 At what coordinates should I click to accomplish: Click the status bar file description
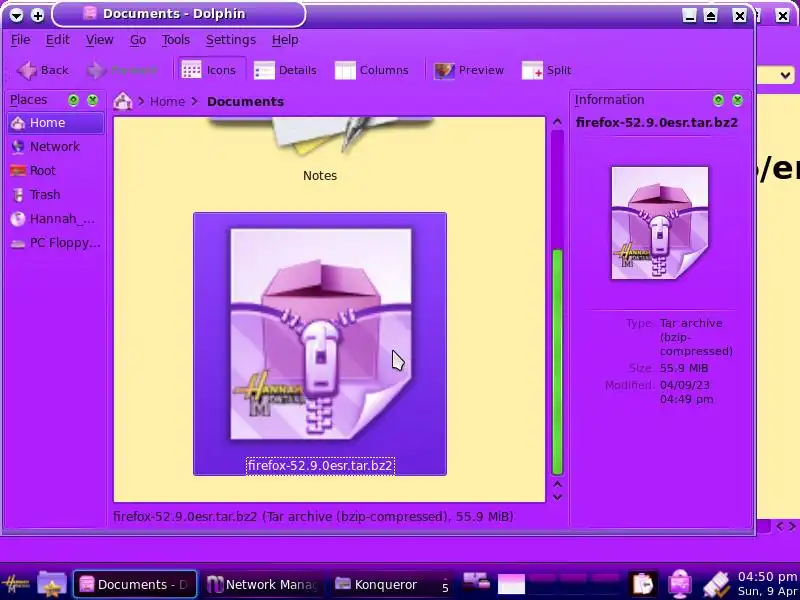pos(313,517)
